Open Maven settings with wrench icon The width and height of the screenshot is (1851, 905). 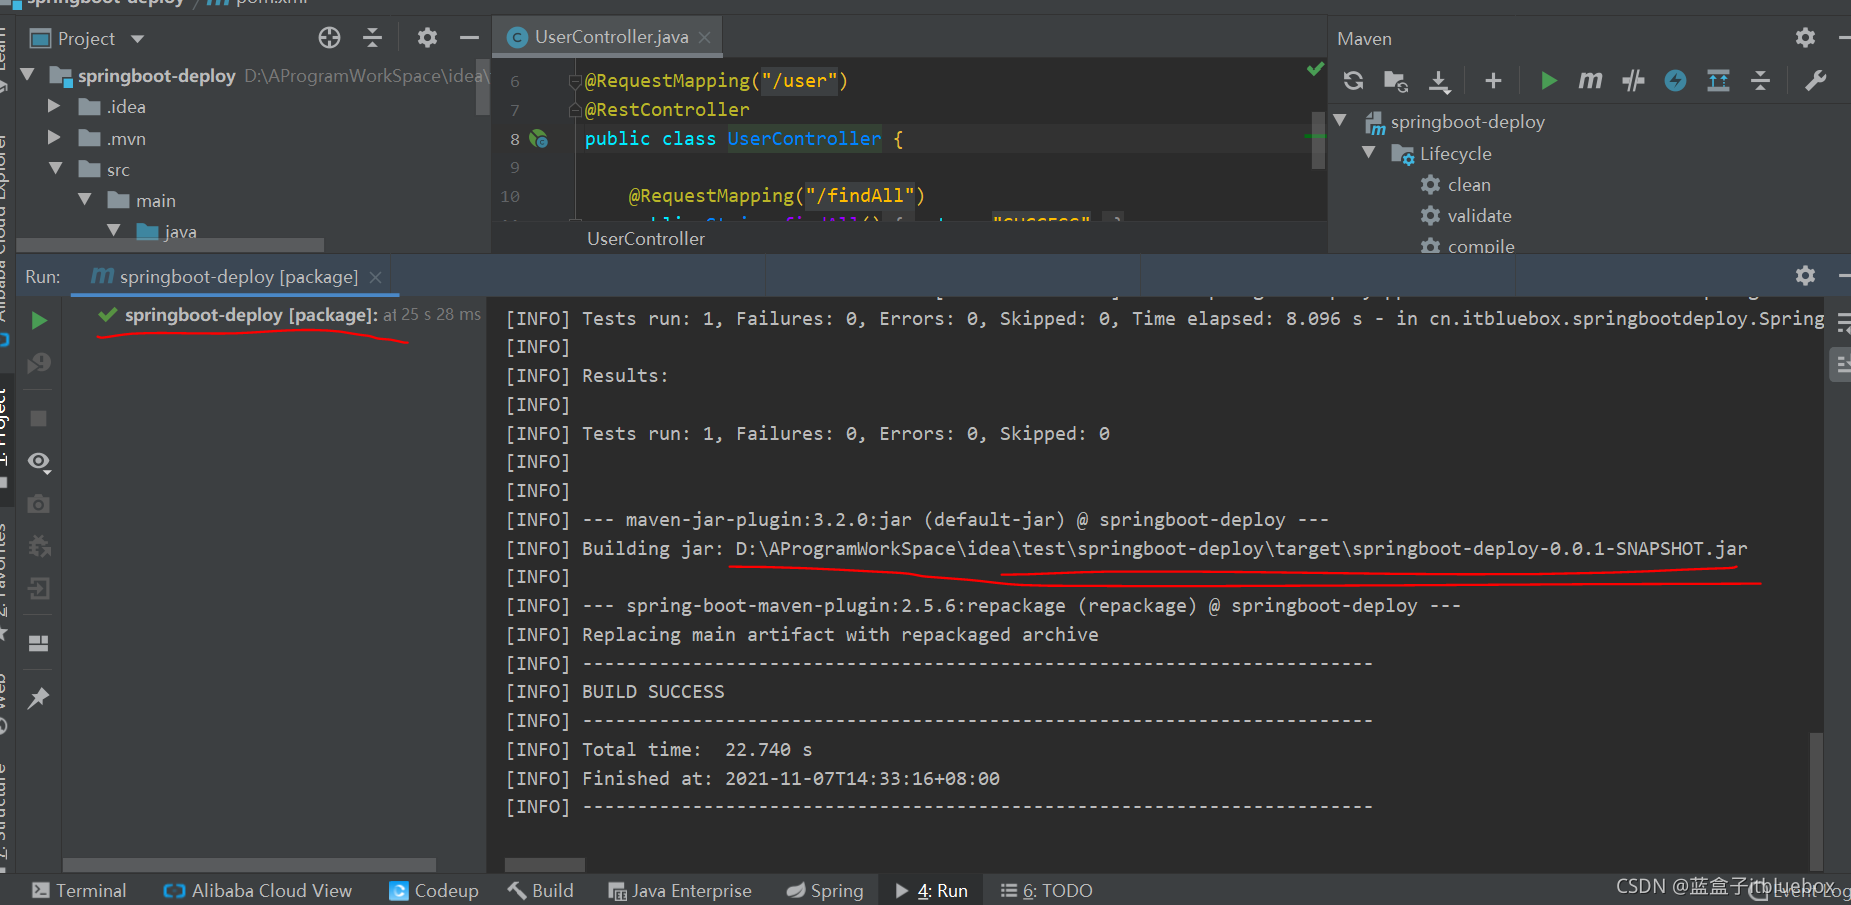tap(1816, 81)
